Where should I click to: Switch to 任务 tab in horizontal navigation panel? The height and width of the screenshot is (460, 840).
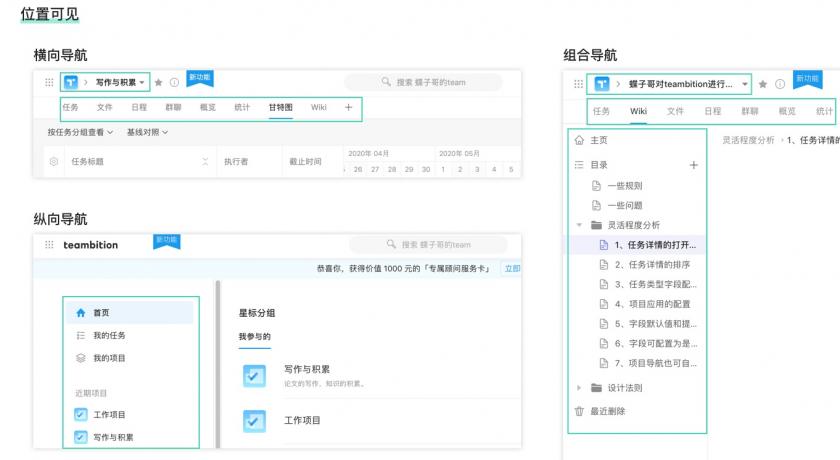[70, 107]
